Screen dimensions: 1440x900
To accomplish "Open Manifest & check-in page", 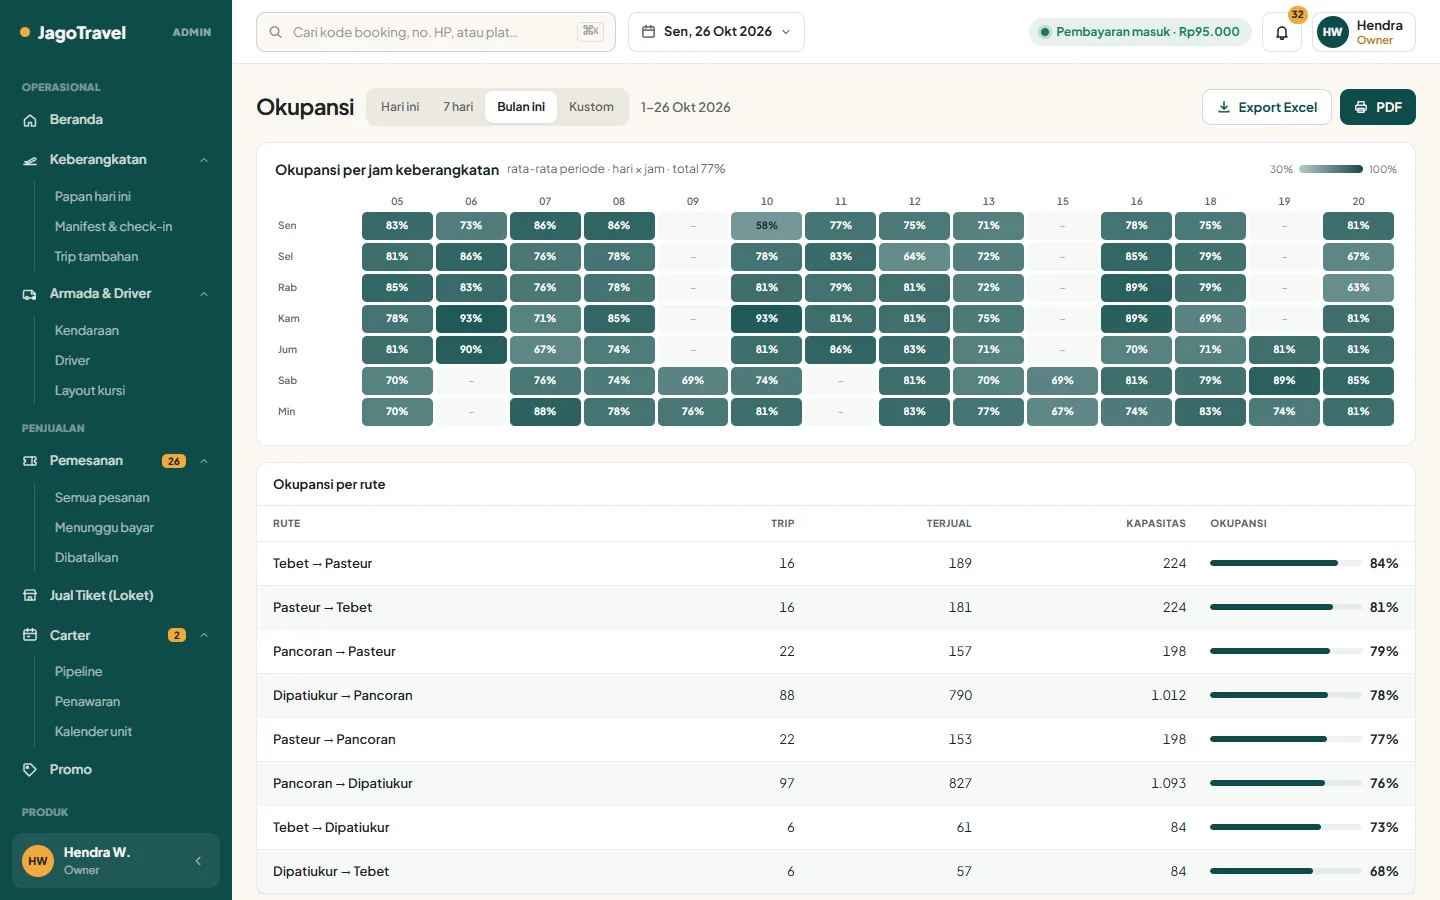I will point(113,227).
